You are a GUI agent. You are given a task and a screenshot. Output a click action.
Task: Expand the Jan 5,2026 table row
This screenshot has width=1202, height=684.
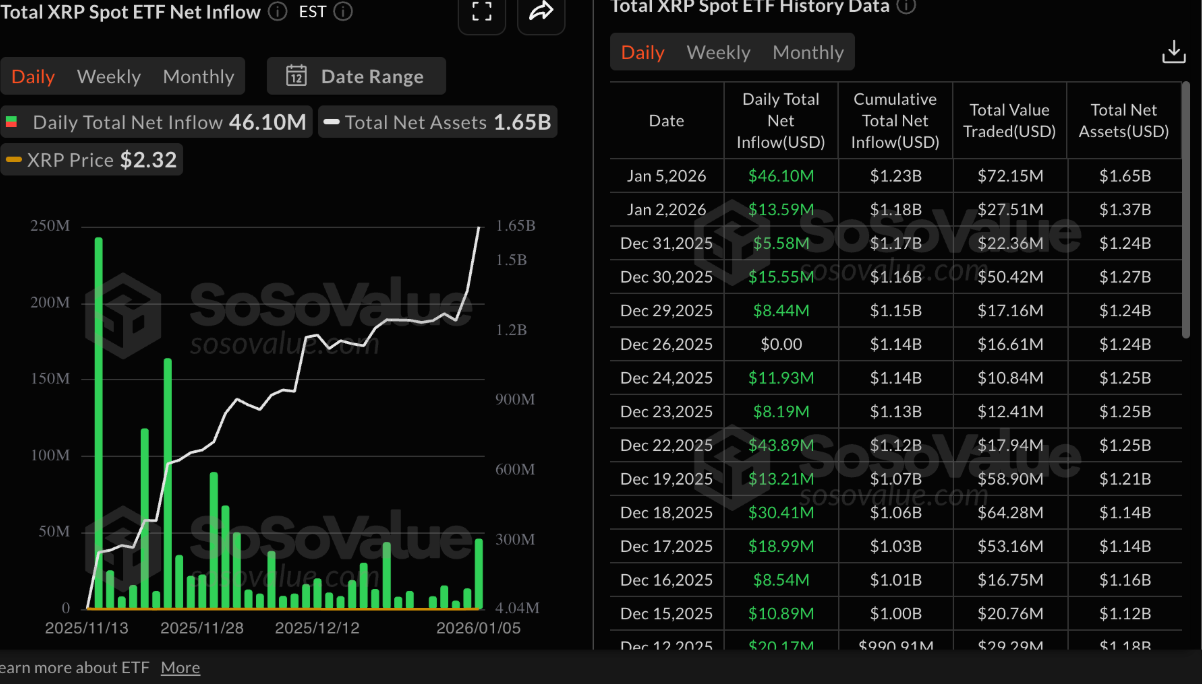pyautogui.click(x=666, y=175)
